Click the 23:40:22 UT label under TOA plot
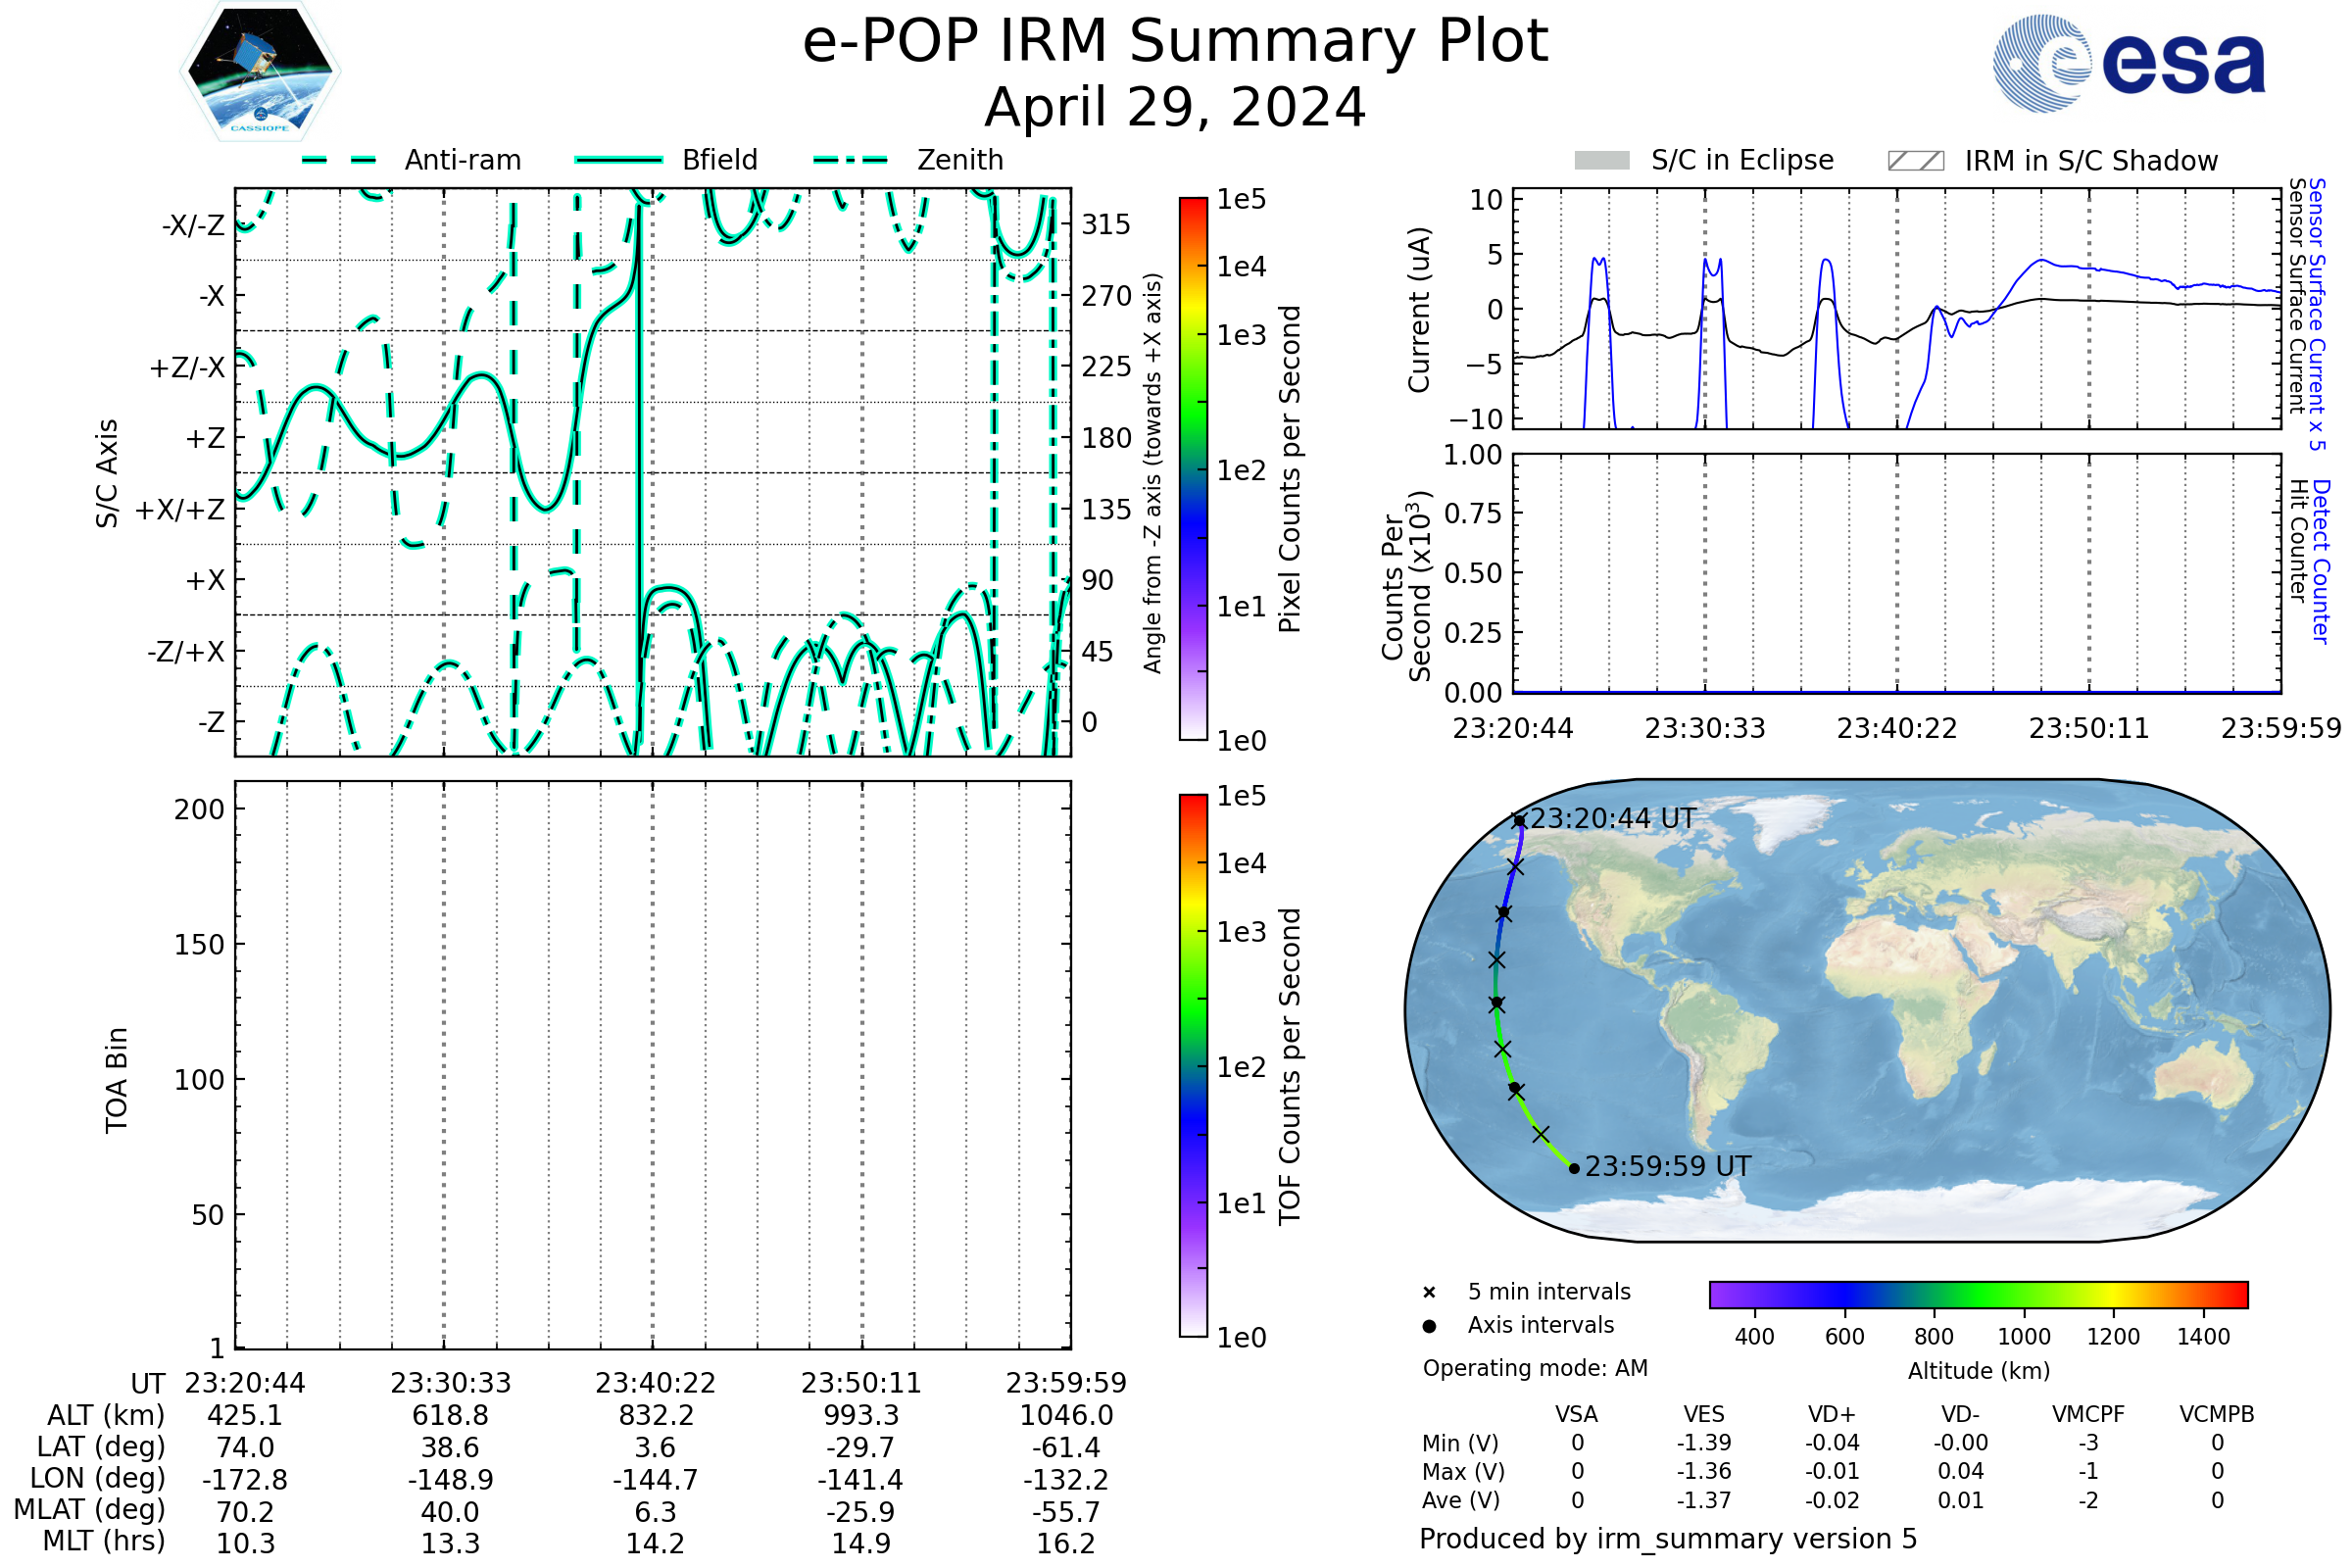 coord(655,1383)
